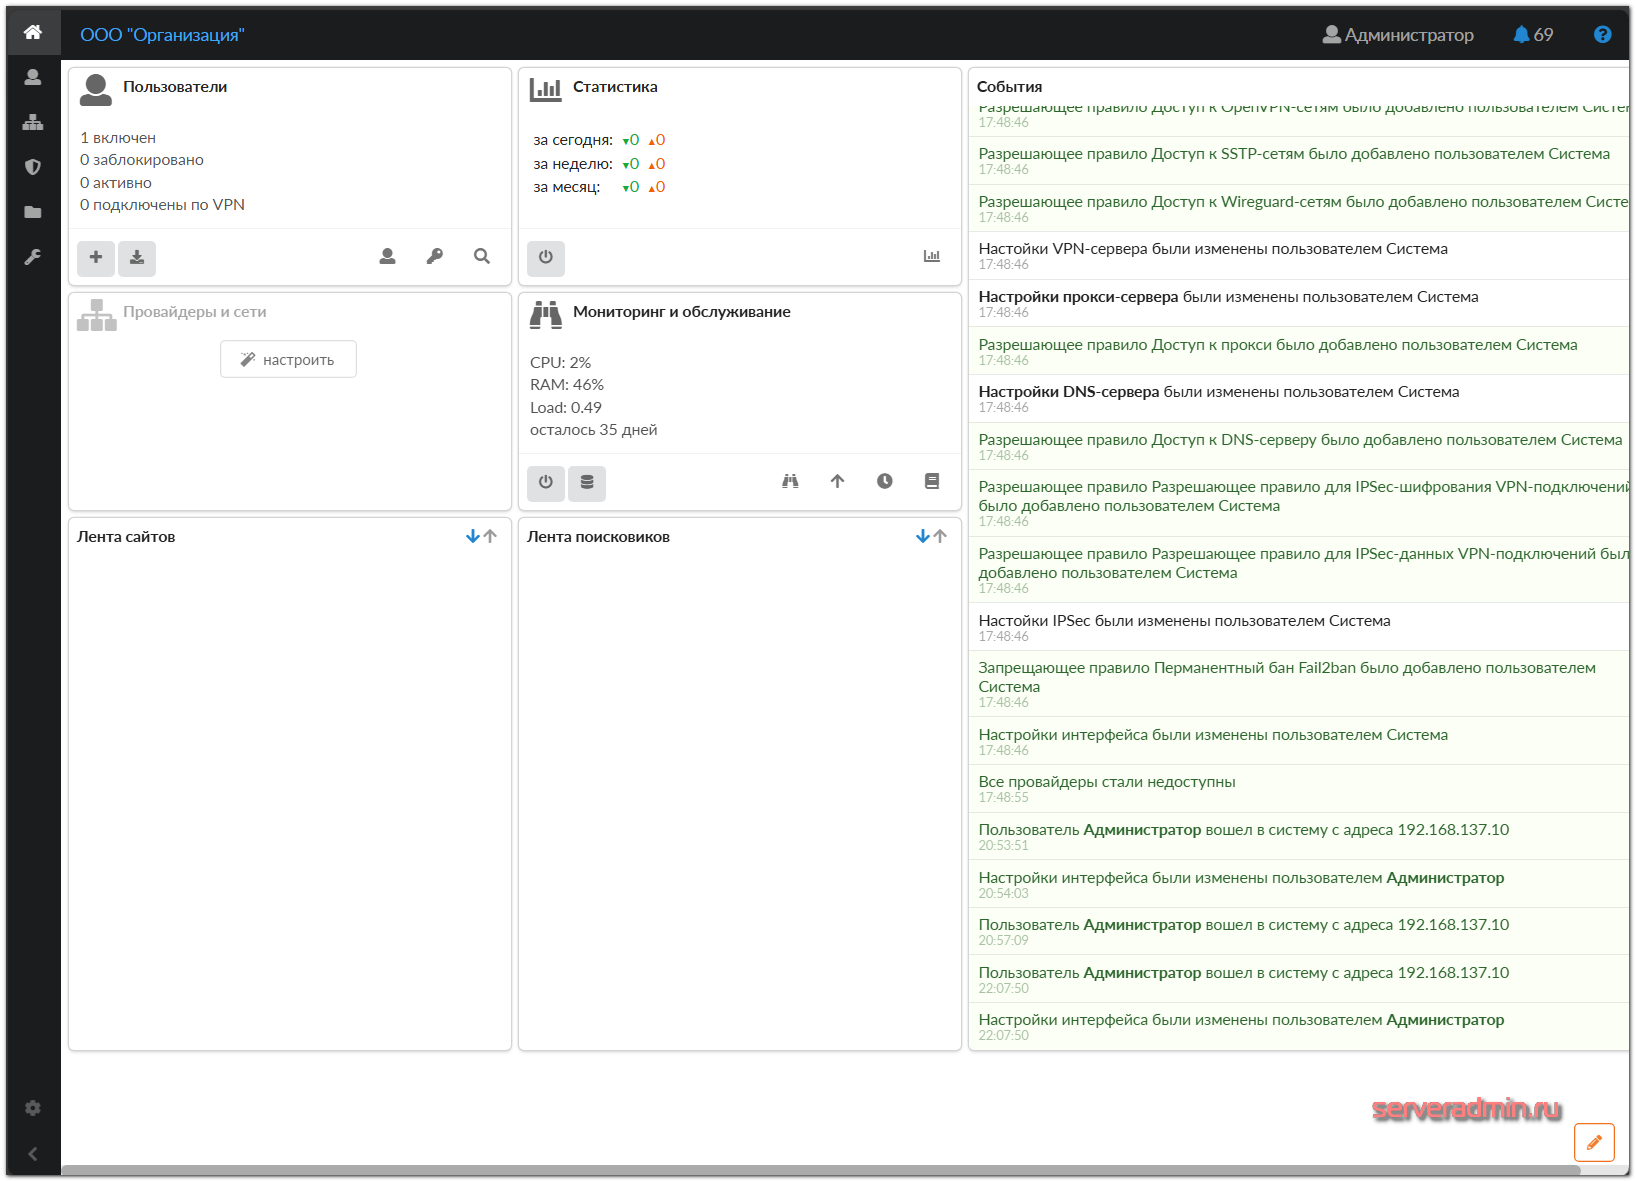The image size is (1635, 1181).
Task: Open the Администратор user menu
Action: (x=1398, y=35)
